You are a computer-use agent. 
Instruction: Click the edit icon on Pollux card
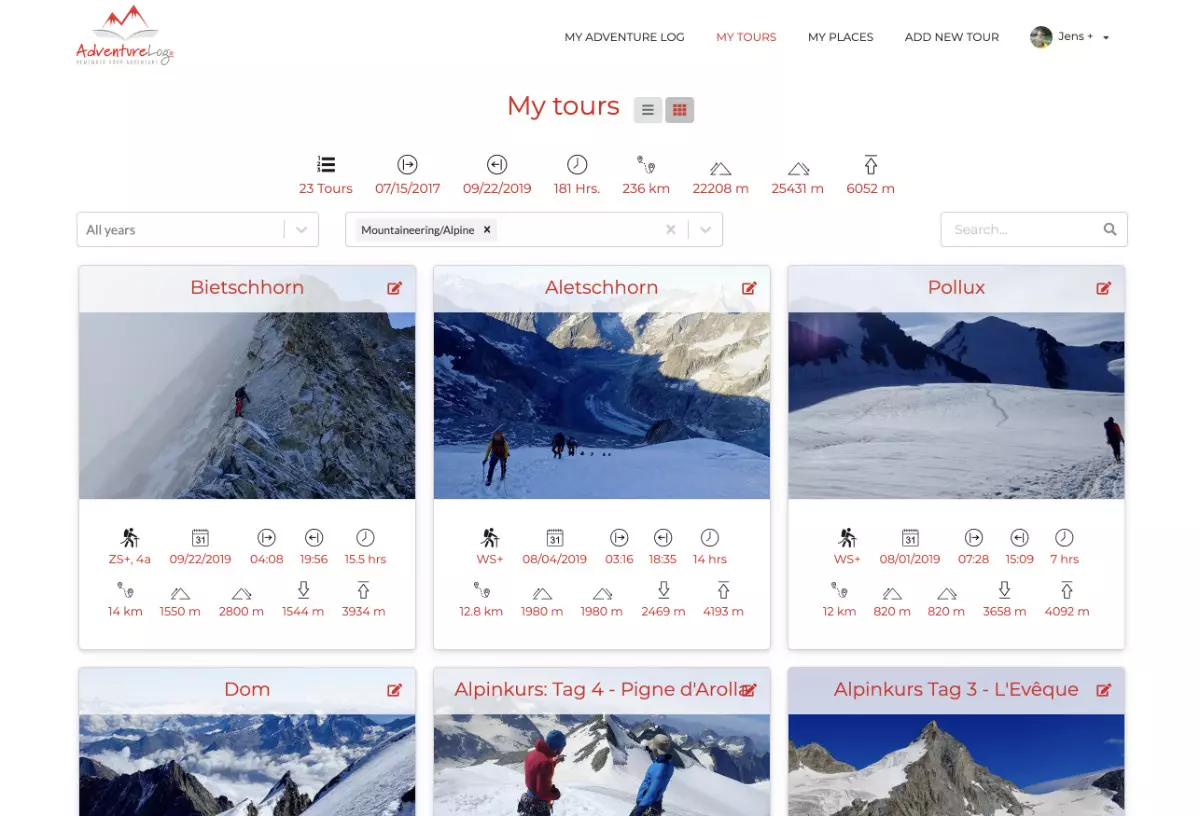tap(1103, 288)
